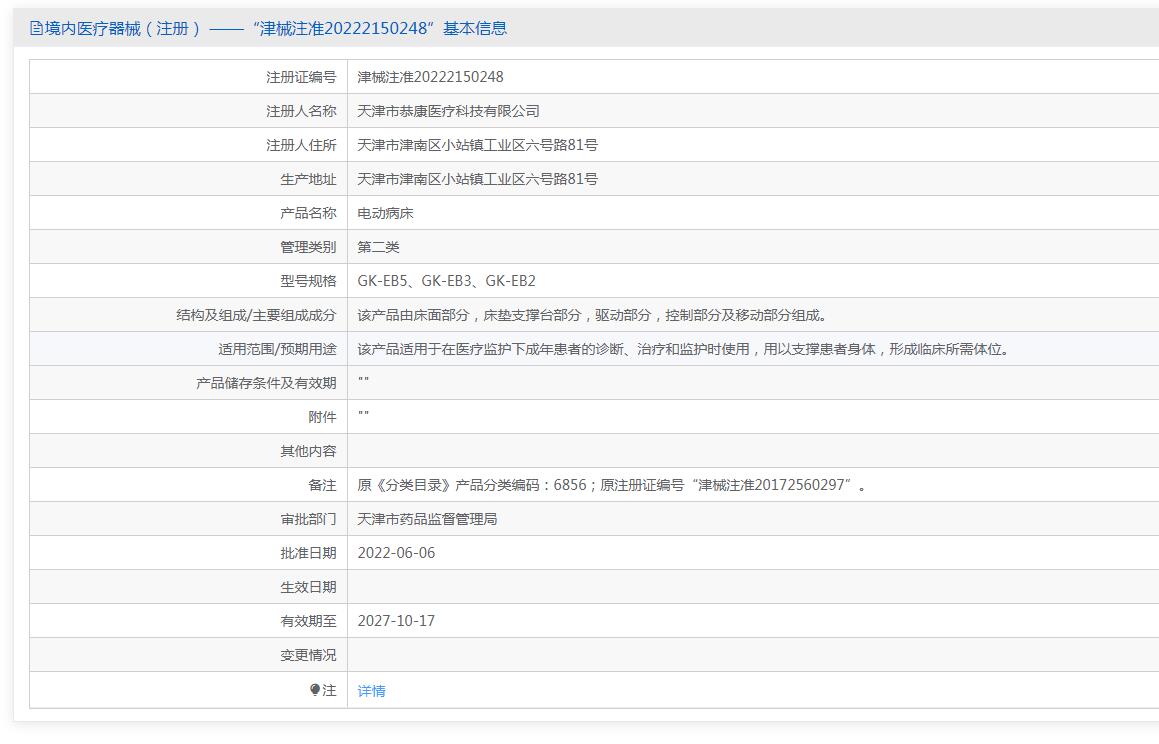Screen dimensions: 1159x744
Task: Click the 注册证编号 row label
Action: (x=301, y=77)
